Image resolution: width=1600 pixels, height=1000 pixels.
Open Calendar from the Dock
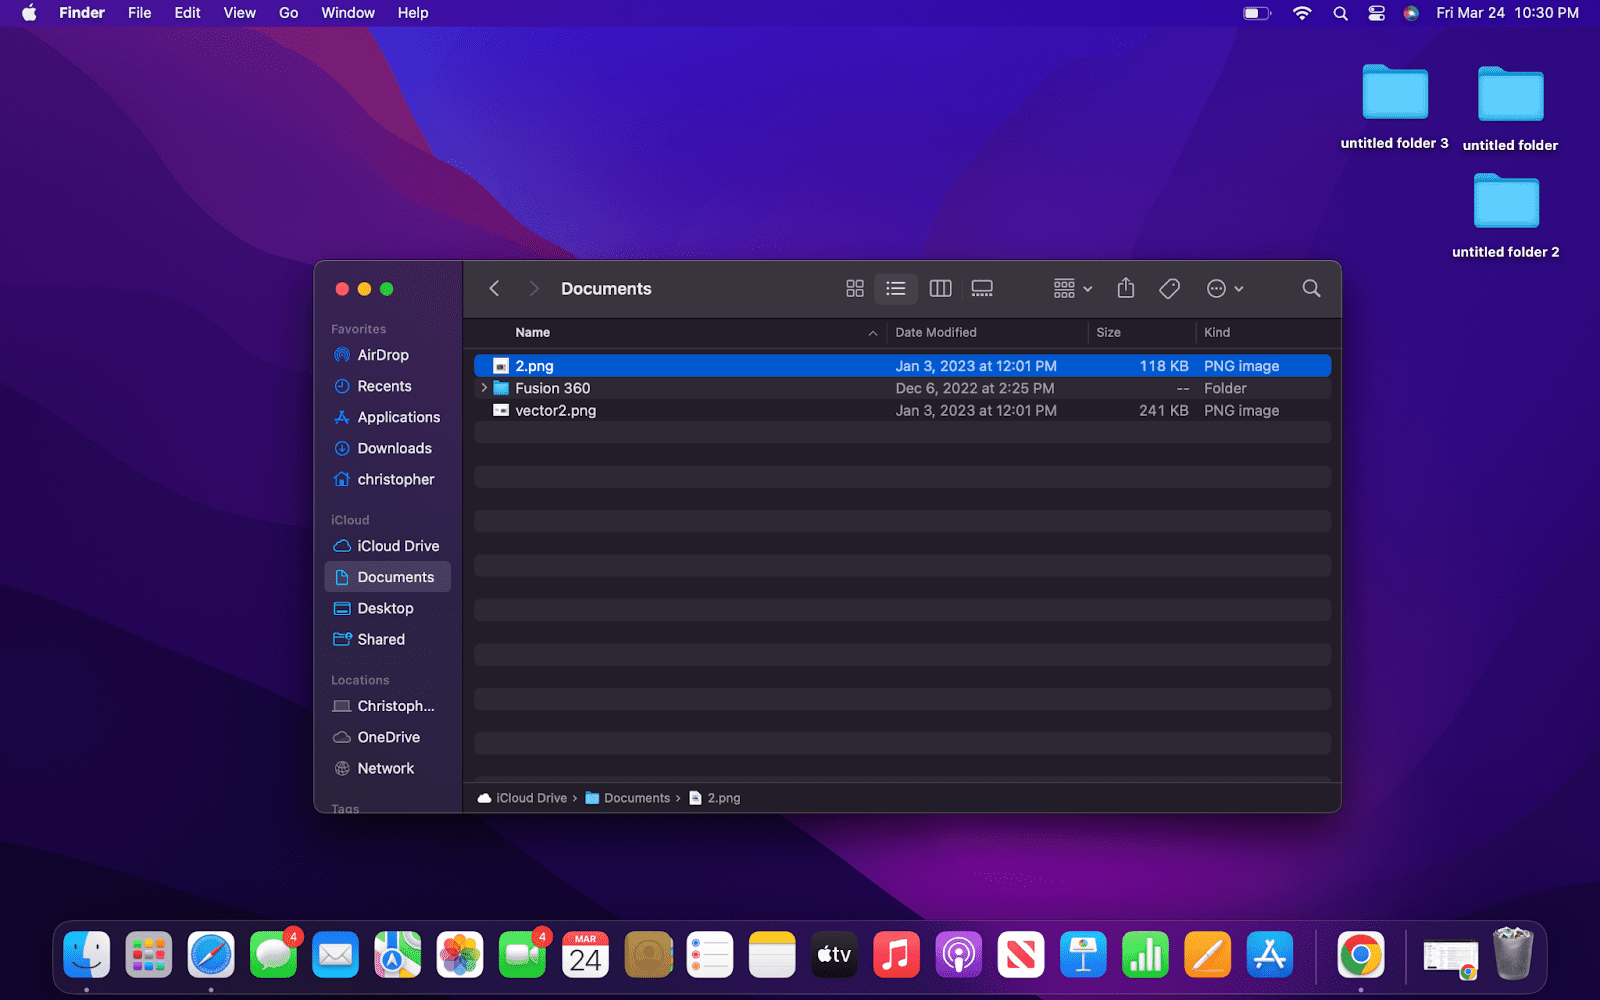click(585, 956)
